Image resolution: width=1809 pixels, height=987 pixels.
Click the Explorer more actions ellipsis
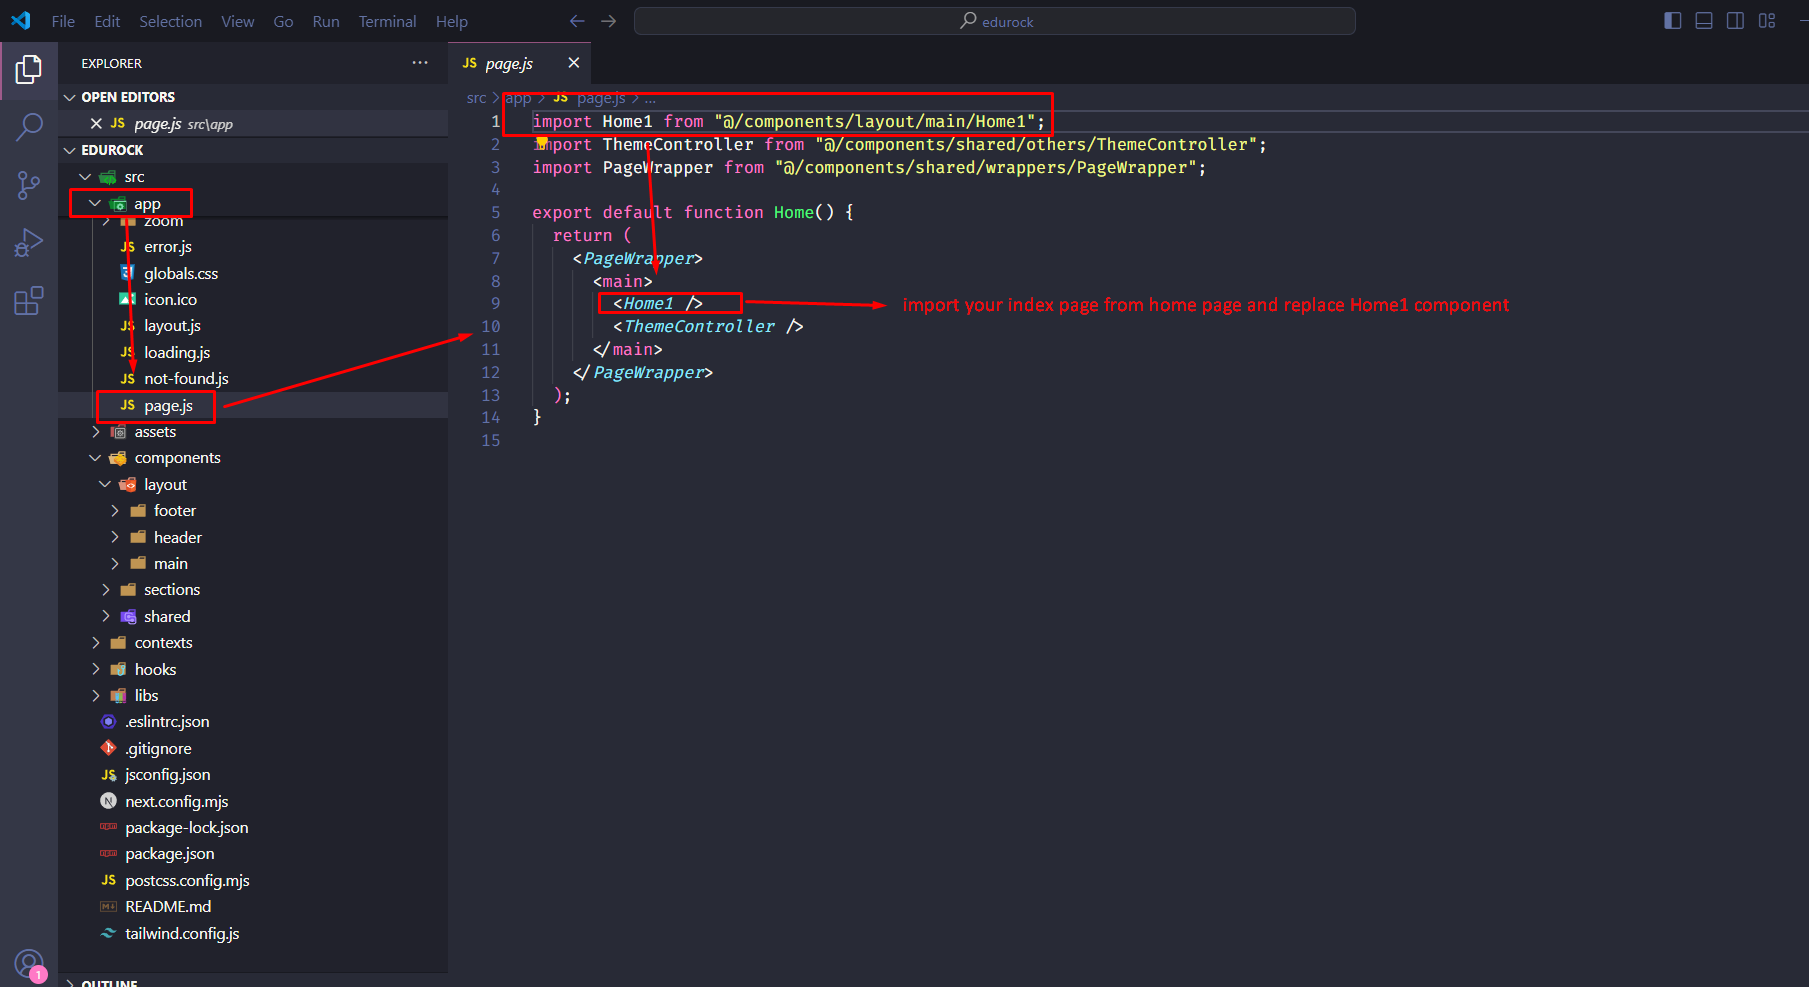tap(420, 63)
